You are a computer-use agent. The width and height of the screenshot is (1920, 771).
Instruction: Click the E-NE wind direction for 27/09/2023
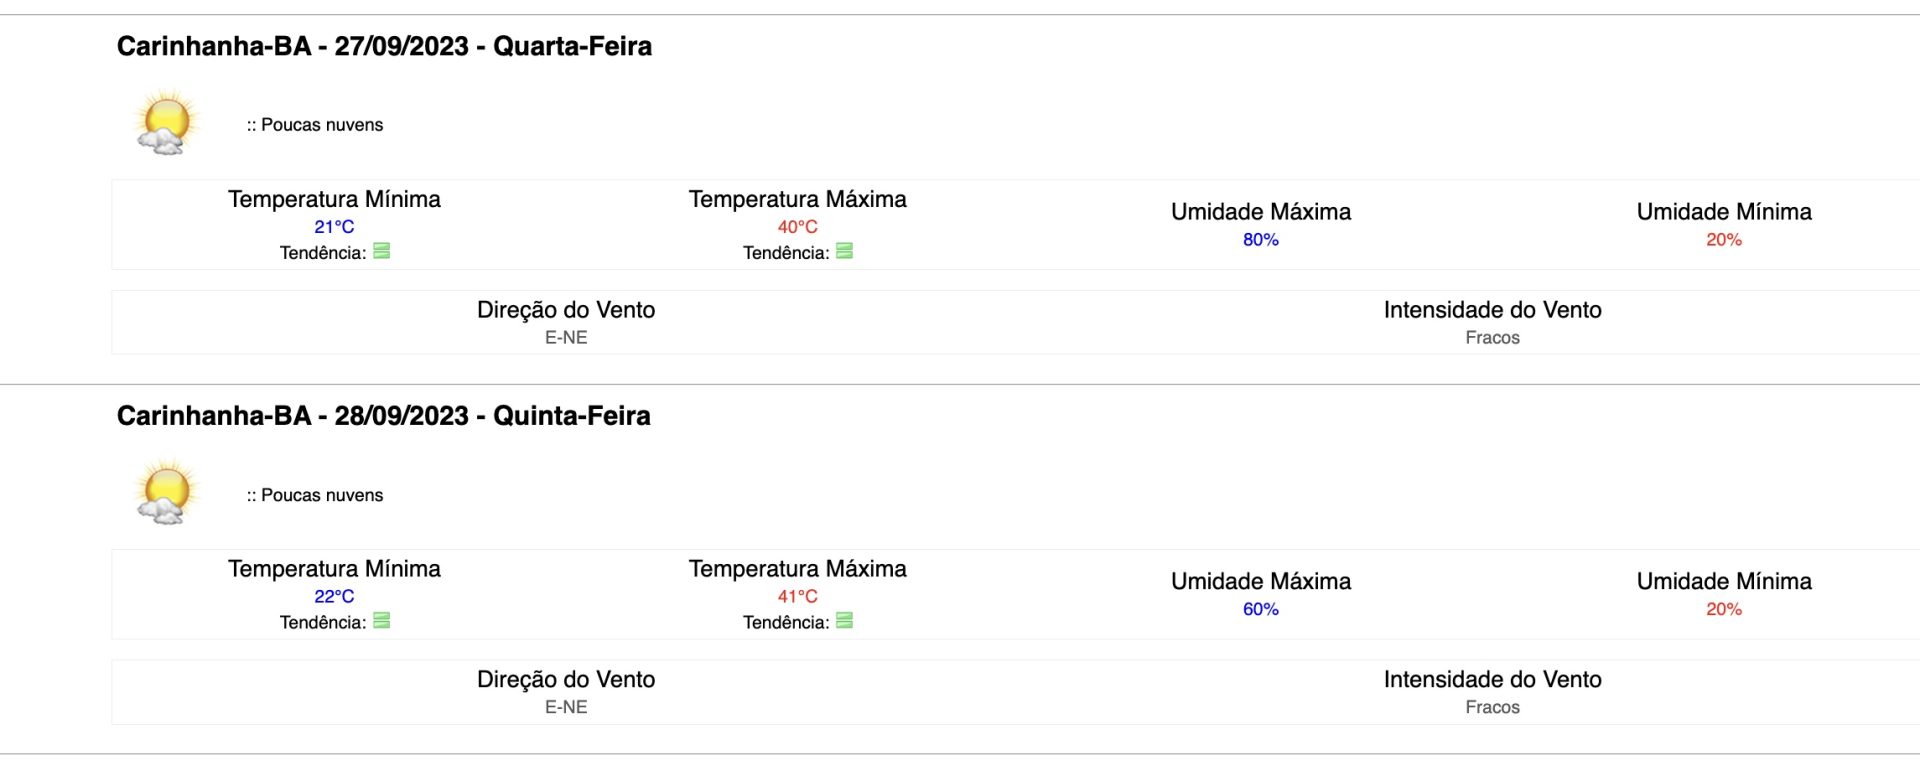(x=566, y=338)
